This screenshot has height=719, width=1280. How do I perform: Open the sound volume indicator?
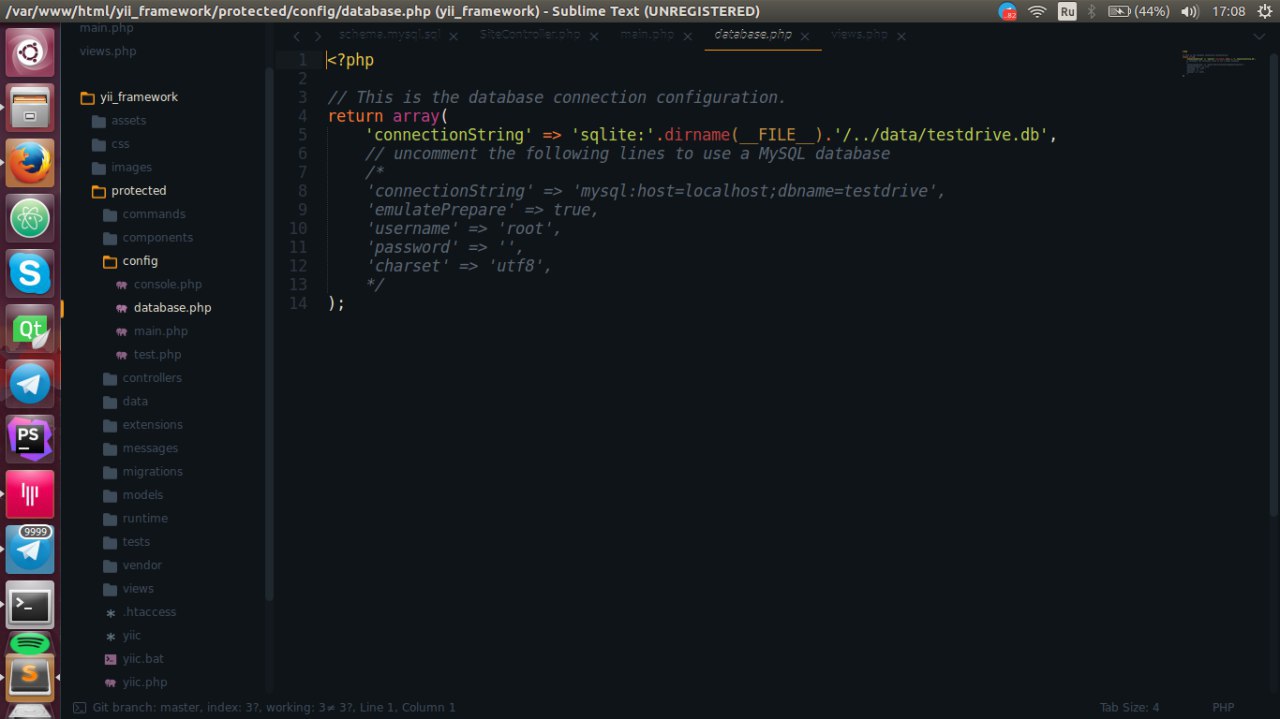(1189, 11)
